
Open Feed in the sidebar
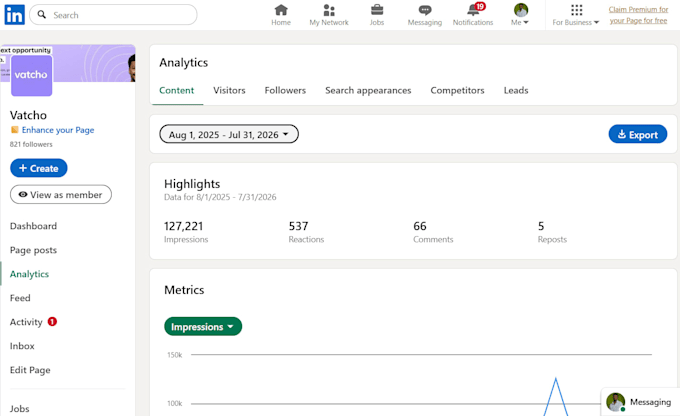20,298
